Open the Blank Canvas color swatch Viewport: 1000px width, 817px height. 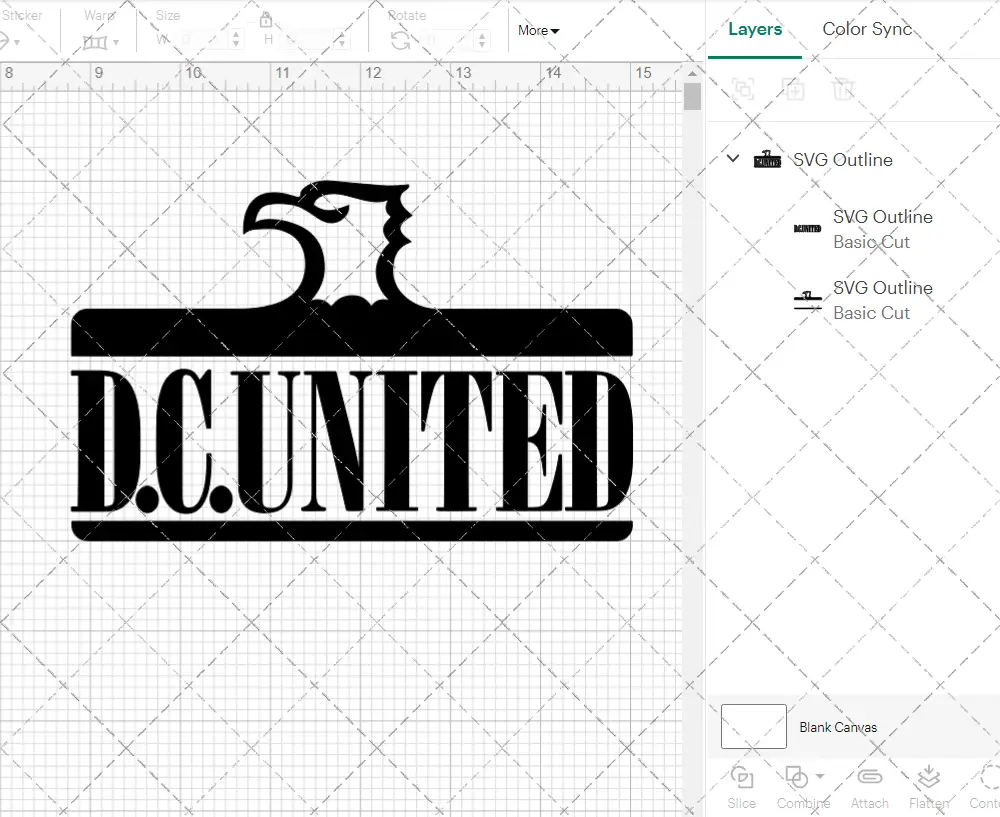pyautogui.click(x=752, y=727)
